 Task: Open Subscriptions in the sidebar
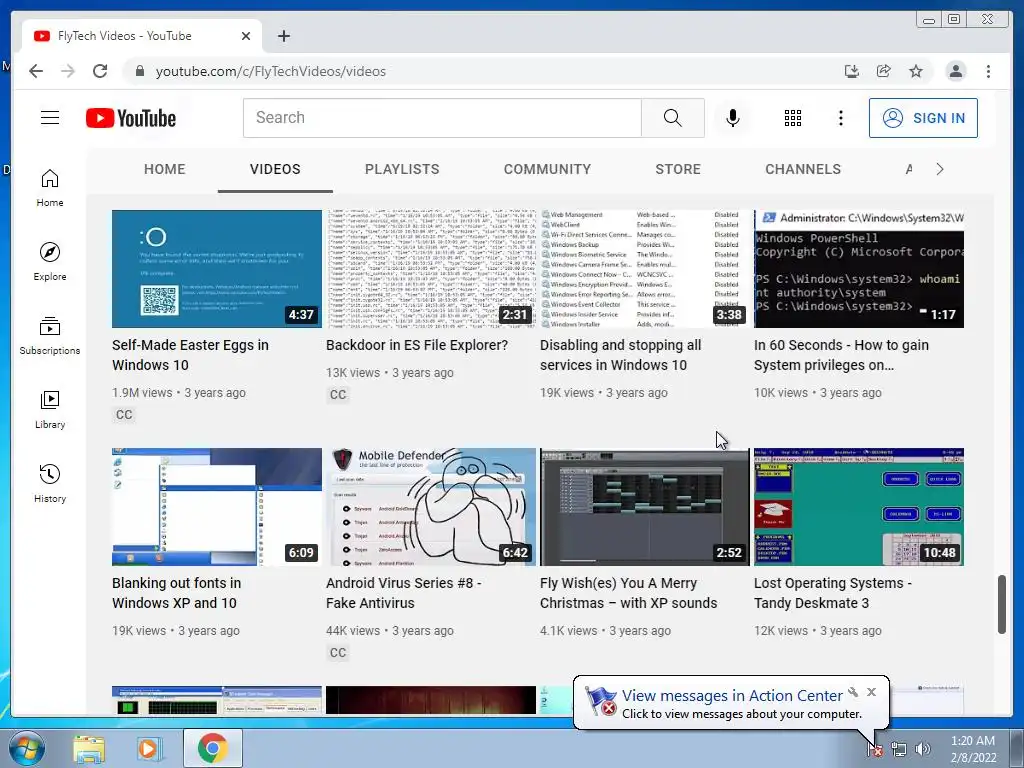pyautogui.click(x=50, y=336)
